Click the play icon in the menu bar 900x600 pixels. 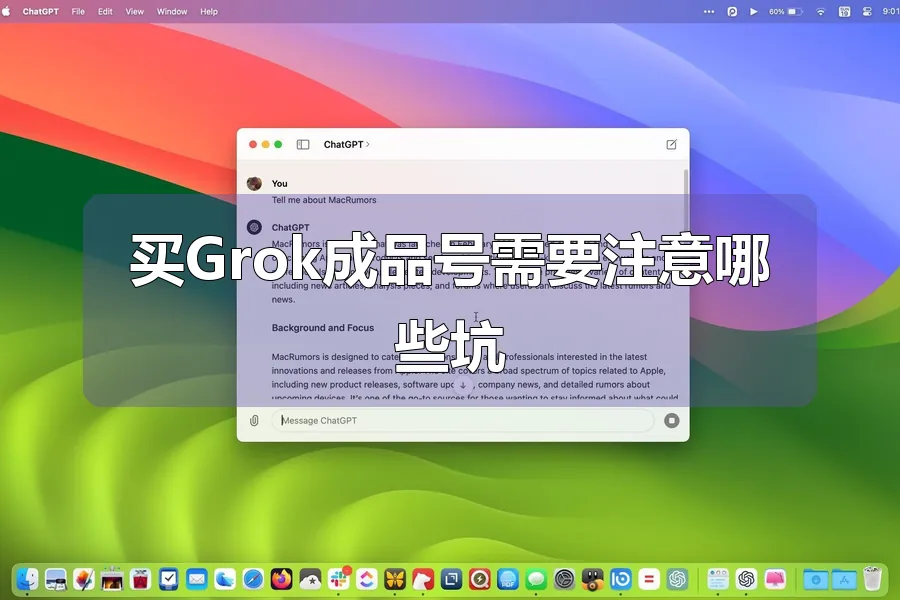(754, 11)
